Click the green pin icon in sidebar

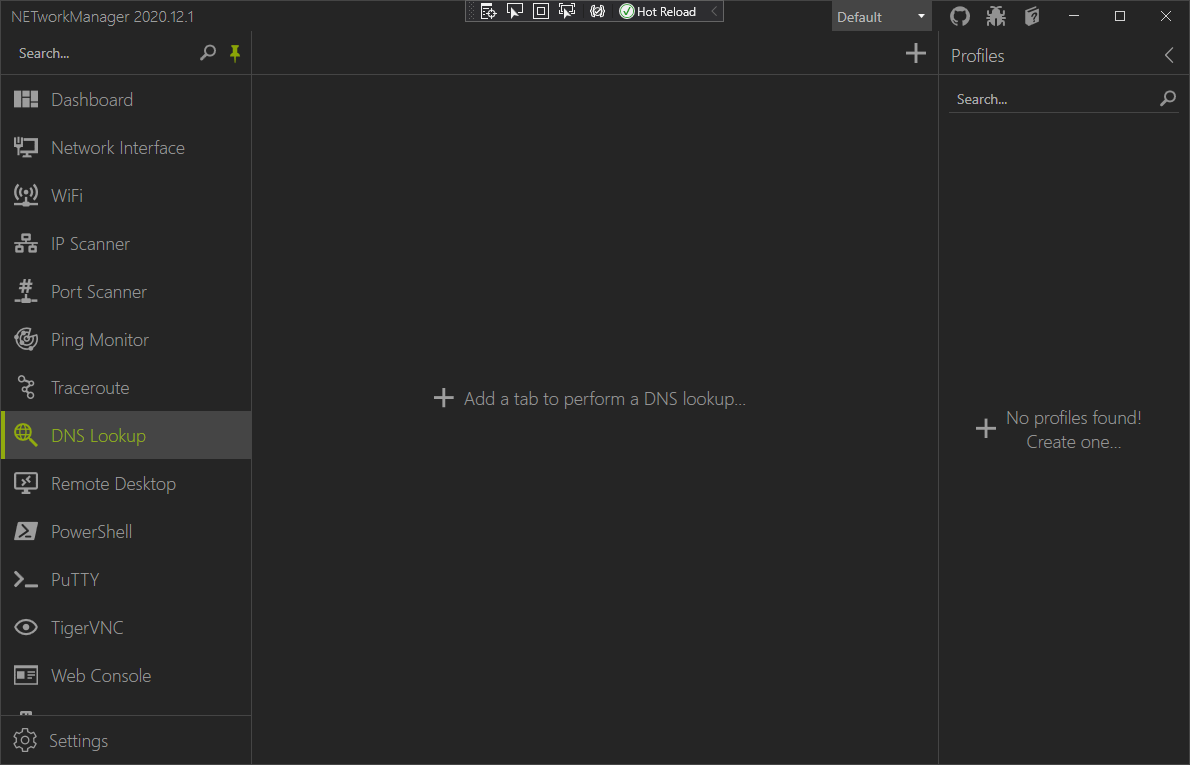tap(235, 53)
